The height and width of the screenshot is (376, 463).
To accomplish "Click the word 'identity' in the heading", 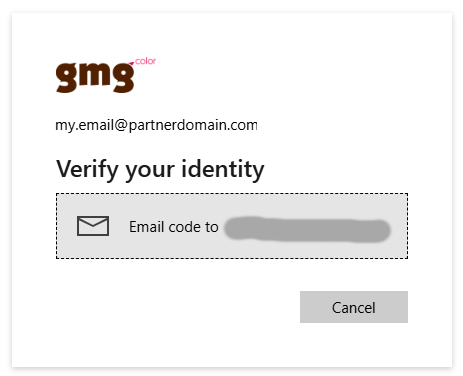I will tap(223, 170).
